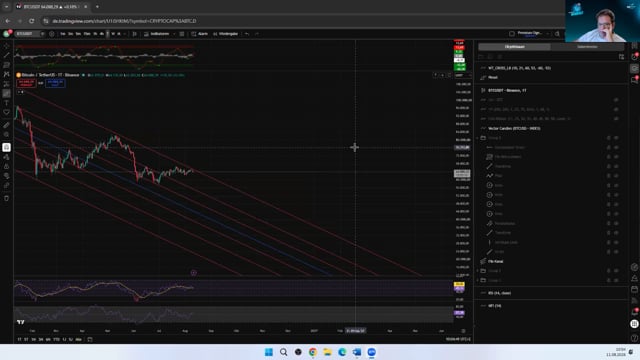Viewport: 640px width, 360px height.
Task: Select the highlighted brush tool in left toolbar
Action: click(x=7, y=93)
